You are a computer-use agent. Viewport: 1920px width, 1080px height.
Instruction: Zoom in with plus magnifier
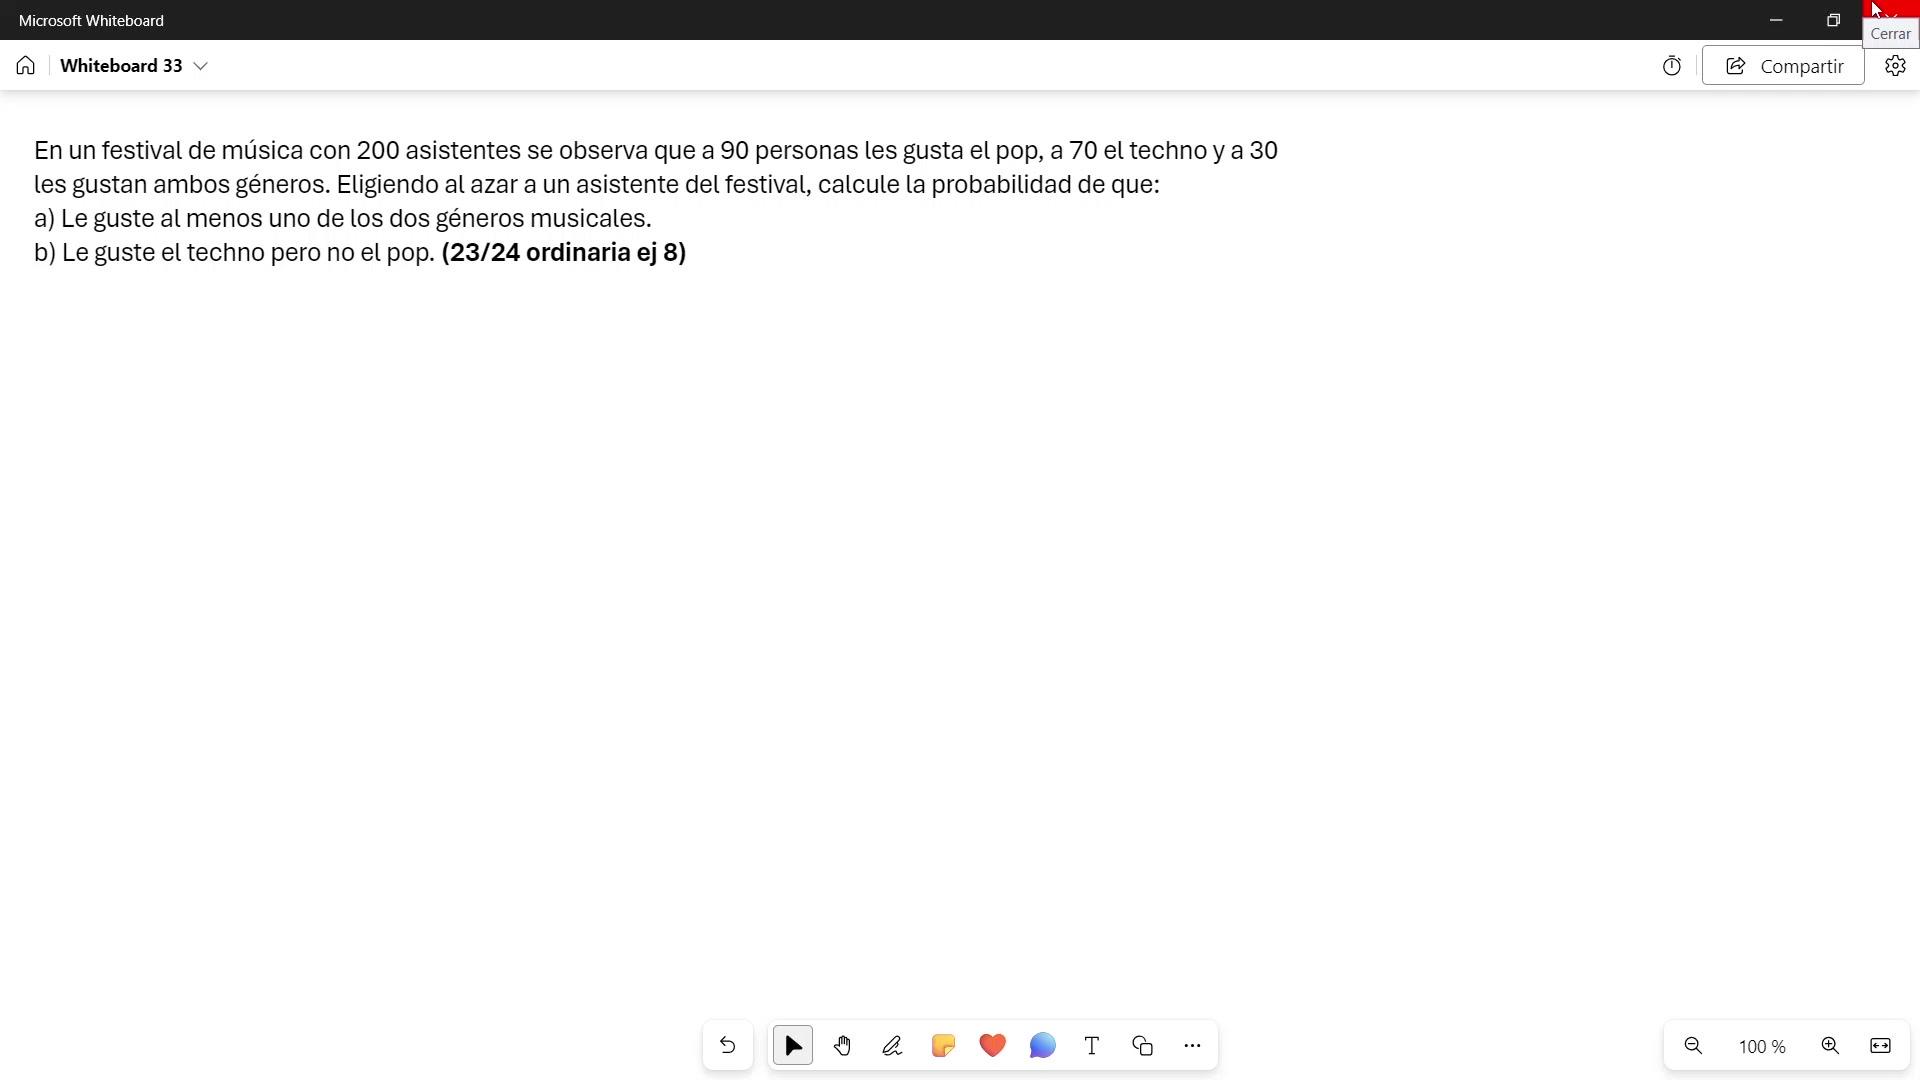[x=1830, y=1046]
